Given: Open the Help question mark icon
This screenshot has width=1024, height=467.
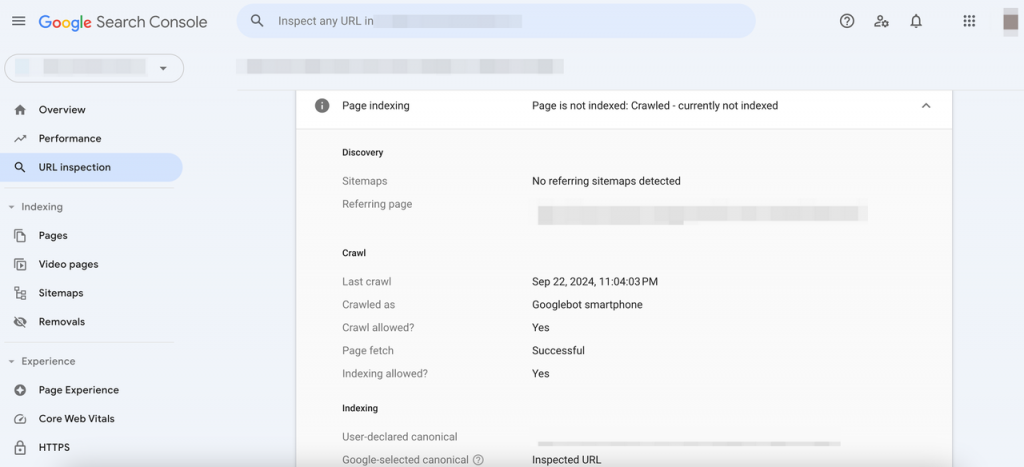Looking at the screenshot, I should point(847,21).
